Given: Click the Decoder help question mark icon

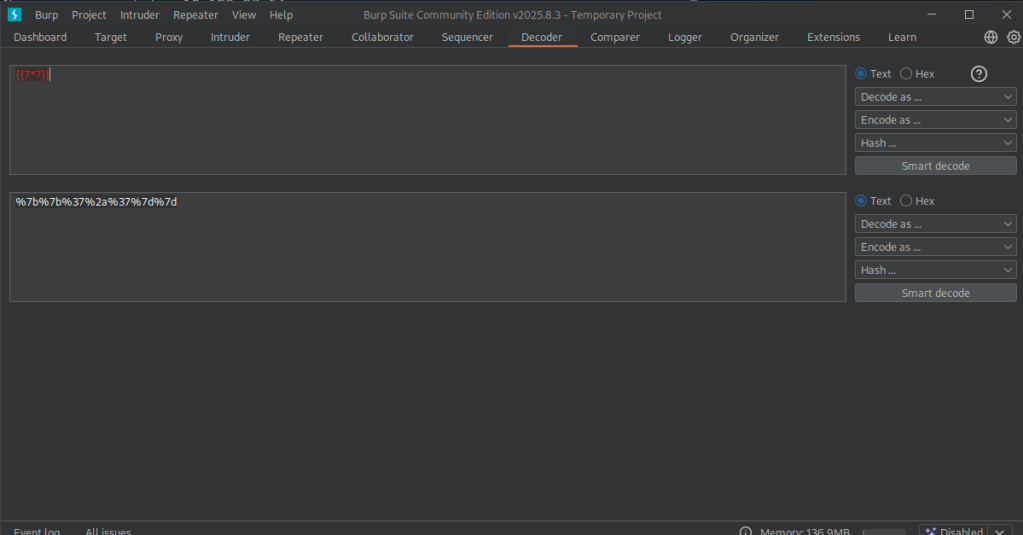Looking at the screenshot, I should 979,74.
